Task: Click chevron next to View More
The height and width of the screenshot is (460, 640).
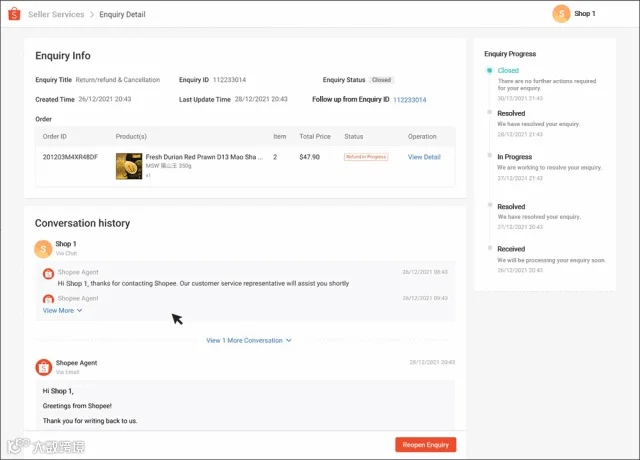Action: [80, 311]
